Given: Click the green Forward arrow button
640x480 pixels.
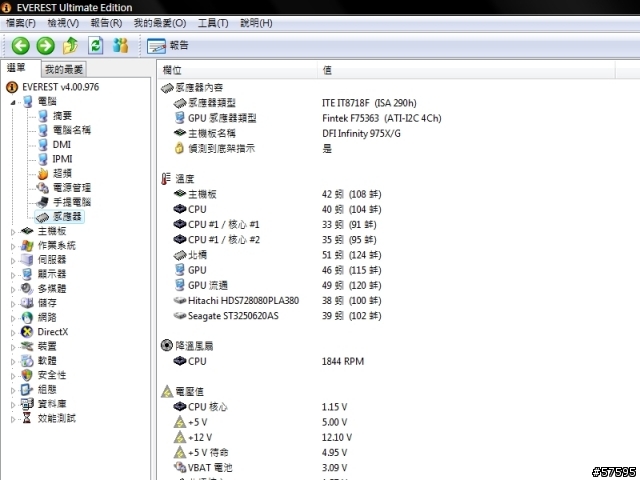Looking at the screenshot, I should [45, 46].
